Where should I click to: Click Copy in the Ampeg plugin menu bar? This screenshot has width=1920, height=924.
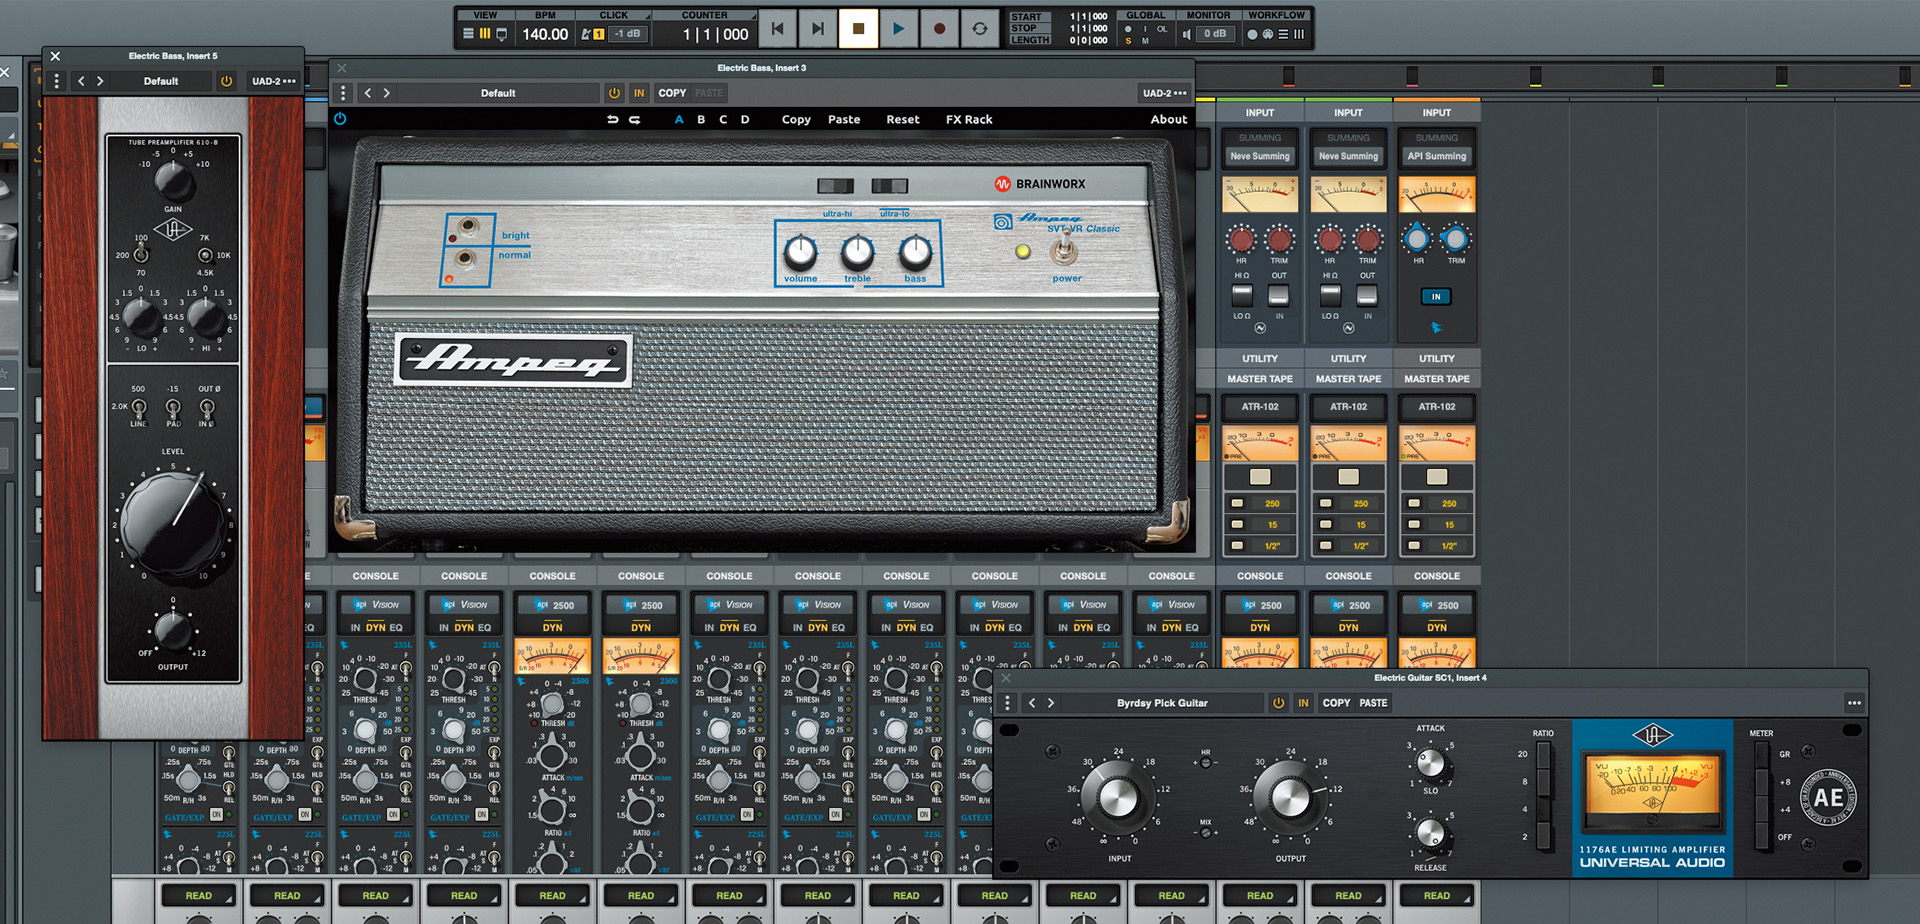tap(796, 119)
